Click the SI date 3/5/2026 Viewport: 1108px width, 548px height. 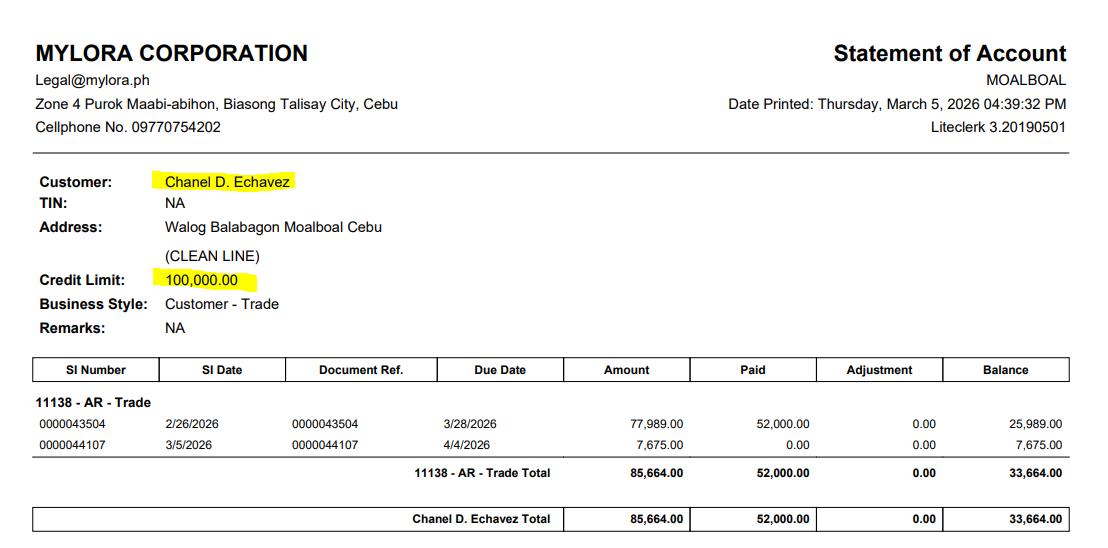pos(189,445)
